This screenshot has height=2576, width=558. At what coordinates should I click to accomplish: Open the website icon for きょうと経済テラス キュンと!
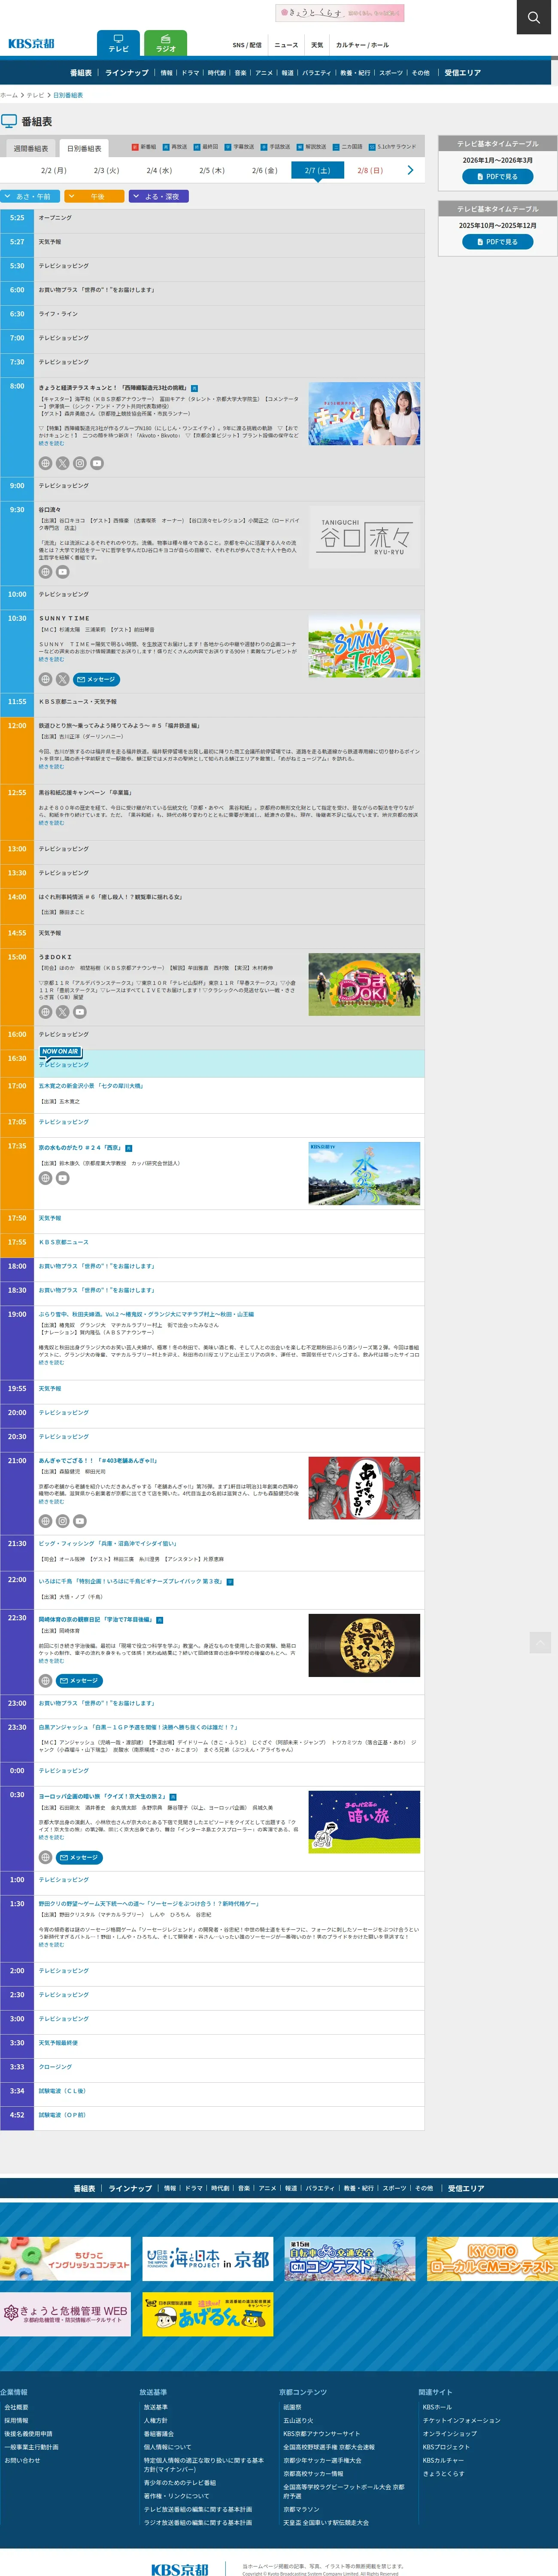[45, 463]
